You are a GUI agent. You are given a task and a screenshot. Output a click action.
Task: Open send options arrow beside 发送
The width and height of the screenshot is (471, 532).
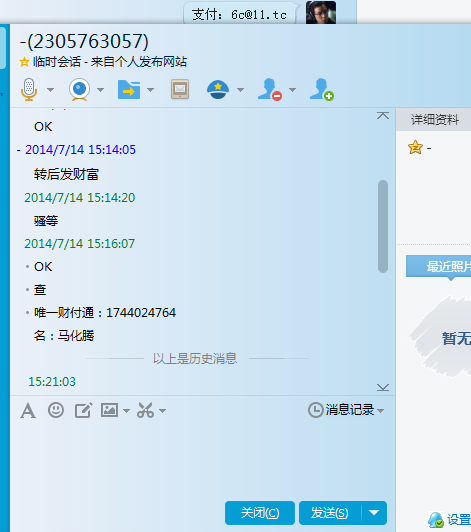374,513
